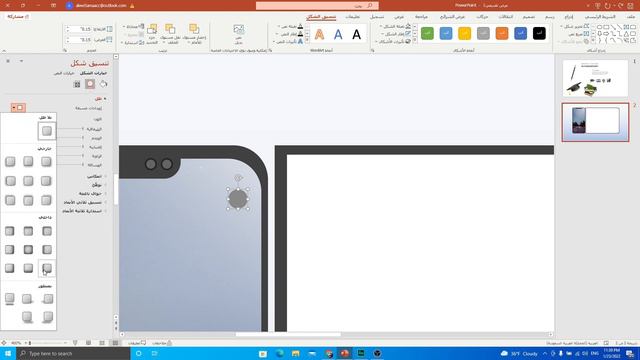The image size is (640, 360).
Task: Pick the orange shape style swatch
Action: (502, 33)
